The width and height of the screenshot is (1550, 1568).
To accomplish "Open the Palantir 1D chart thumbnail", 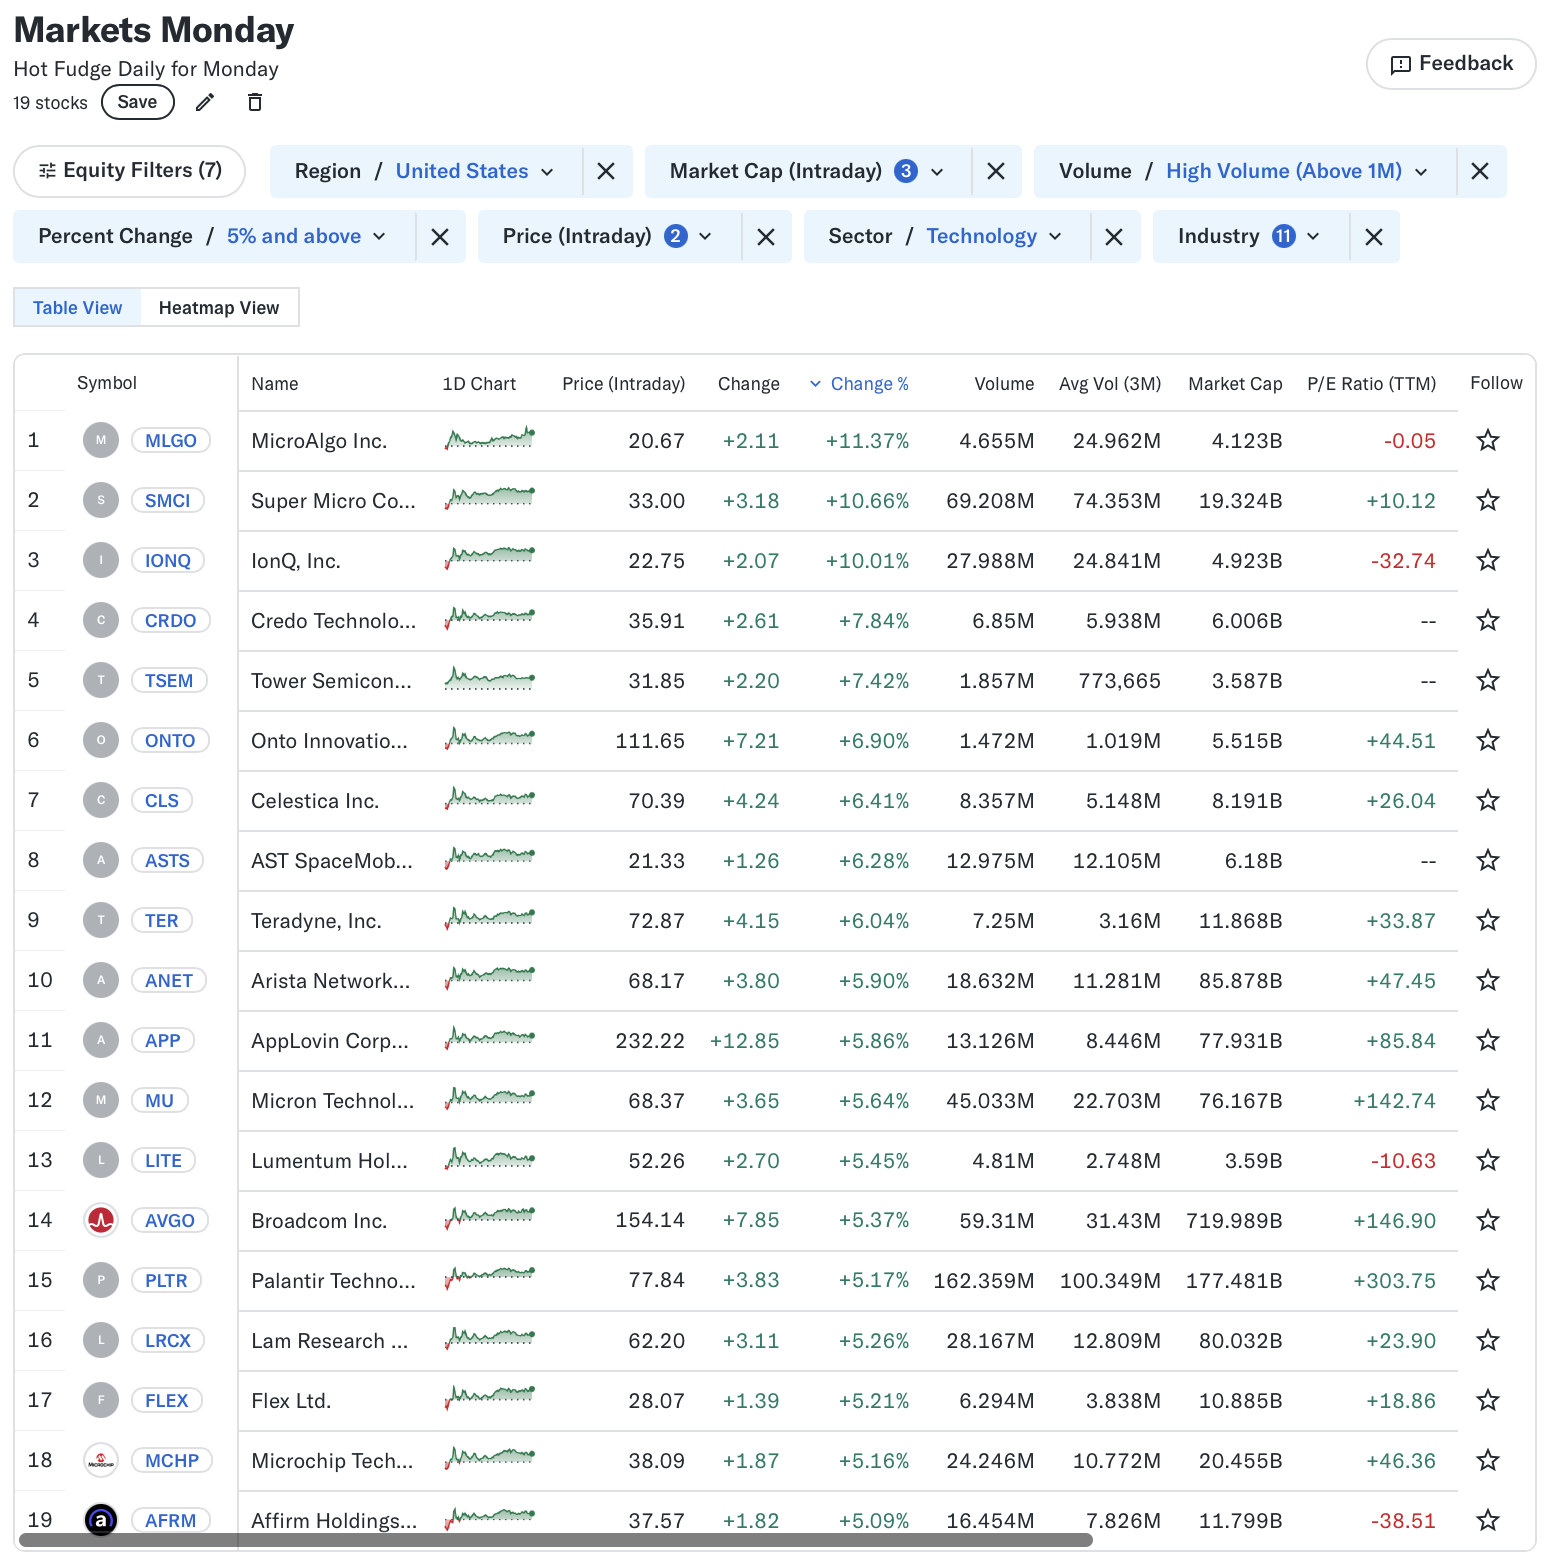I will click(x=490, y=1278).
